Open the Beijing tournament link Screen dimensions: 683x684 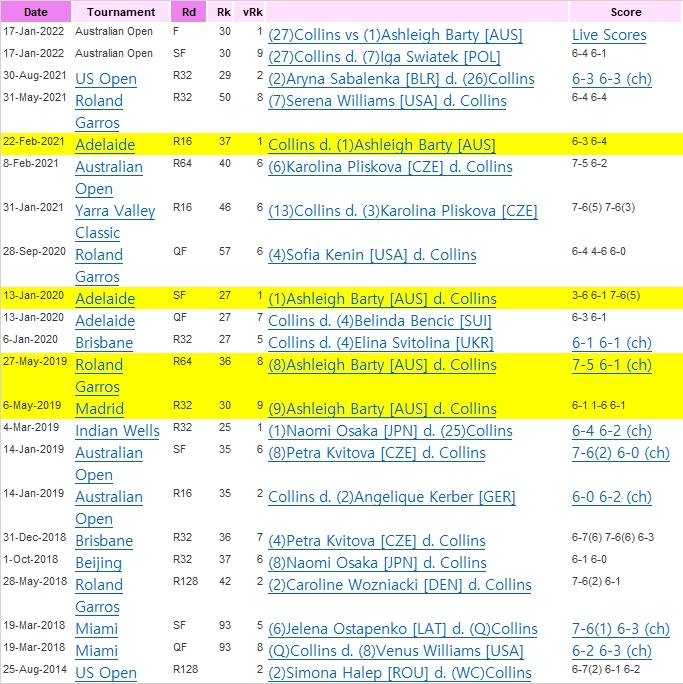click(x=98, y=563)
